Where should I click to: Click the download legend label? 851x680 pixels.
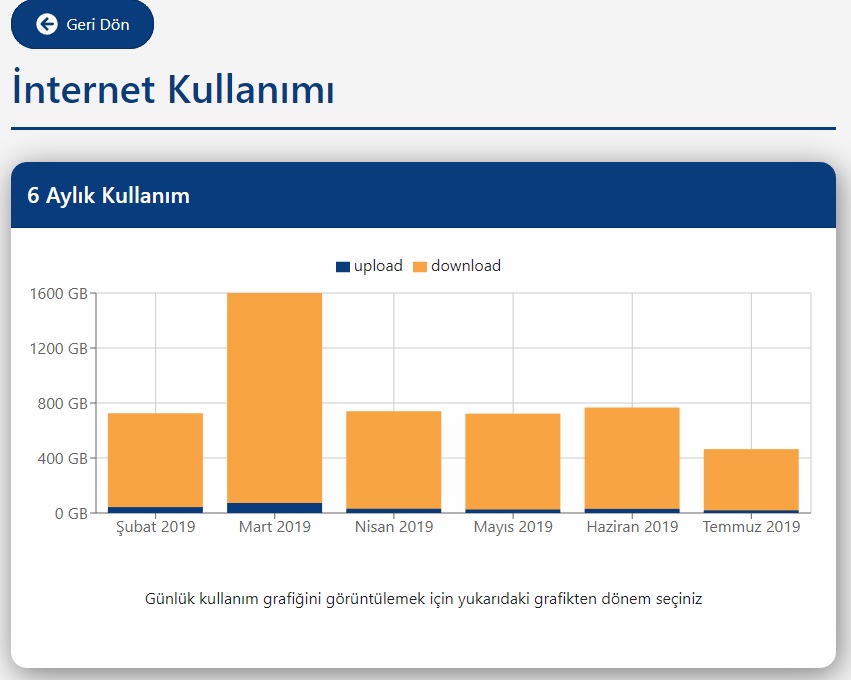[466, 265]
